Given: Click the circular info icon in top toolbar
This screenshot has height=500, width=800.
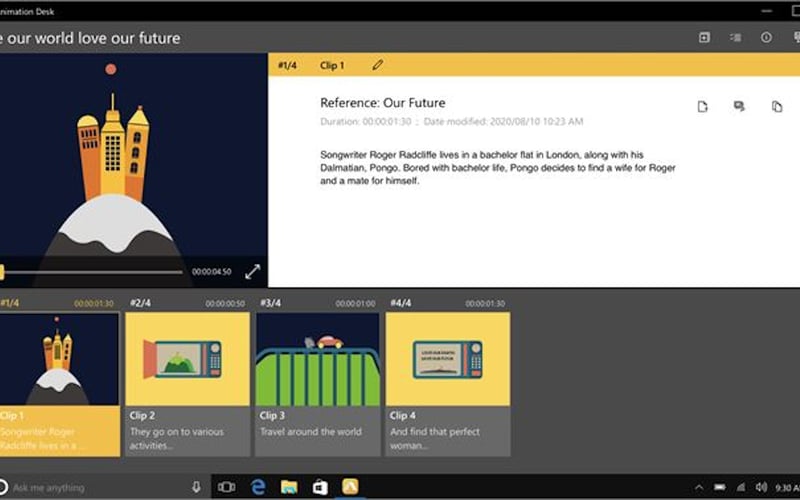Looking at the screenshot, I should pos(766,38).
